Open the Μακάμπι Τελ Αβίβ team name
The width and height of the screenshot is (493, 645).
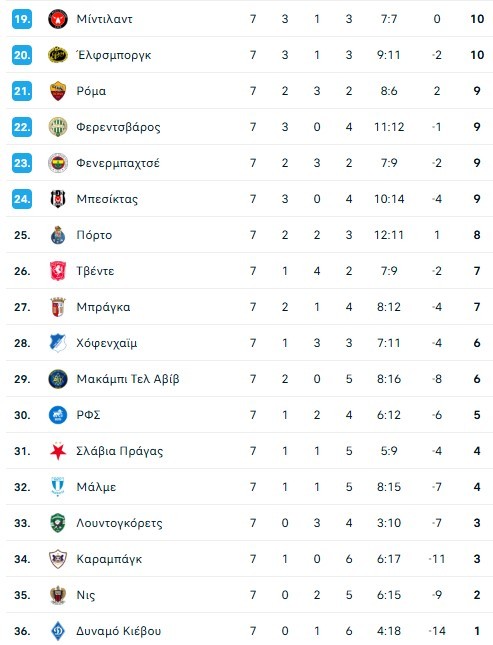click(128, 379)
